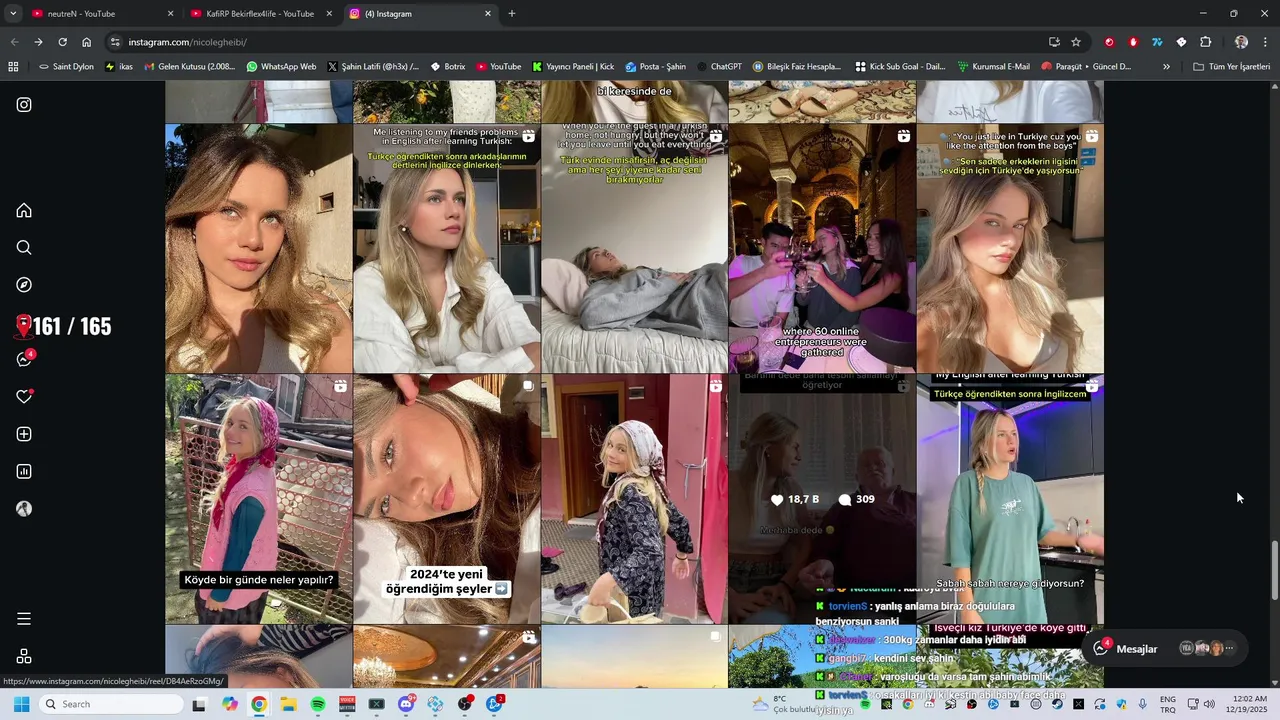Open hovered reel showing 18,7 B likes
Screen dimensions: 1280x720
point(822,499)
